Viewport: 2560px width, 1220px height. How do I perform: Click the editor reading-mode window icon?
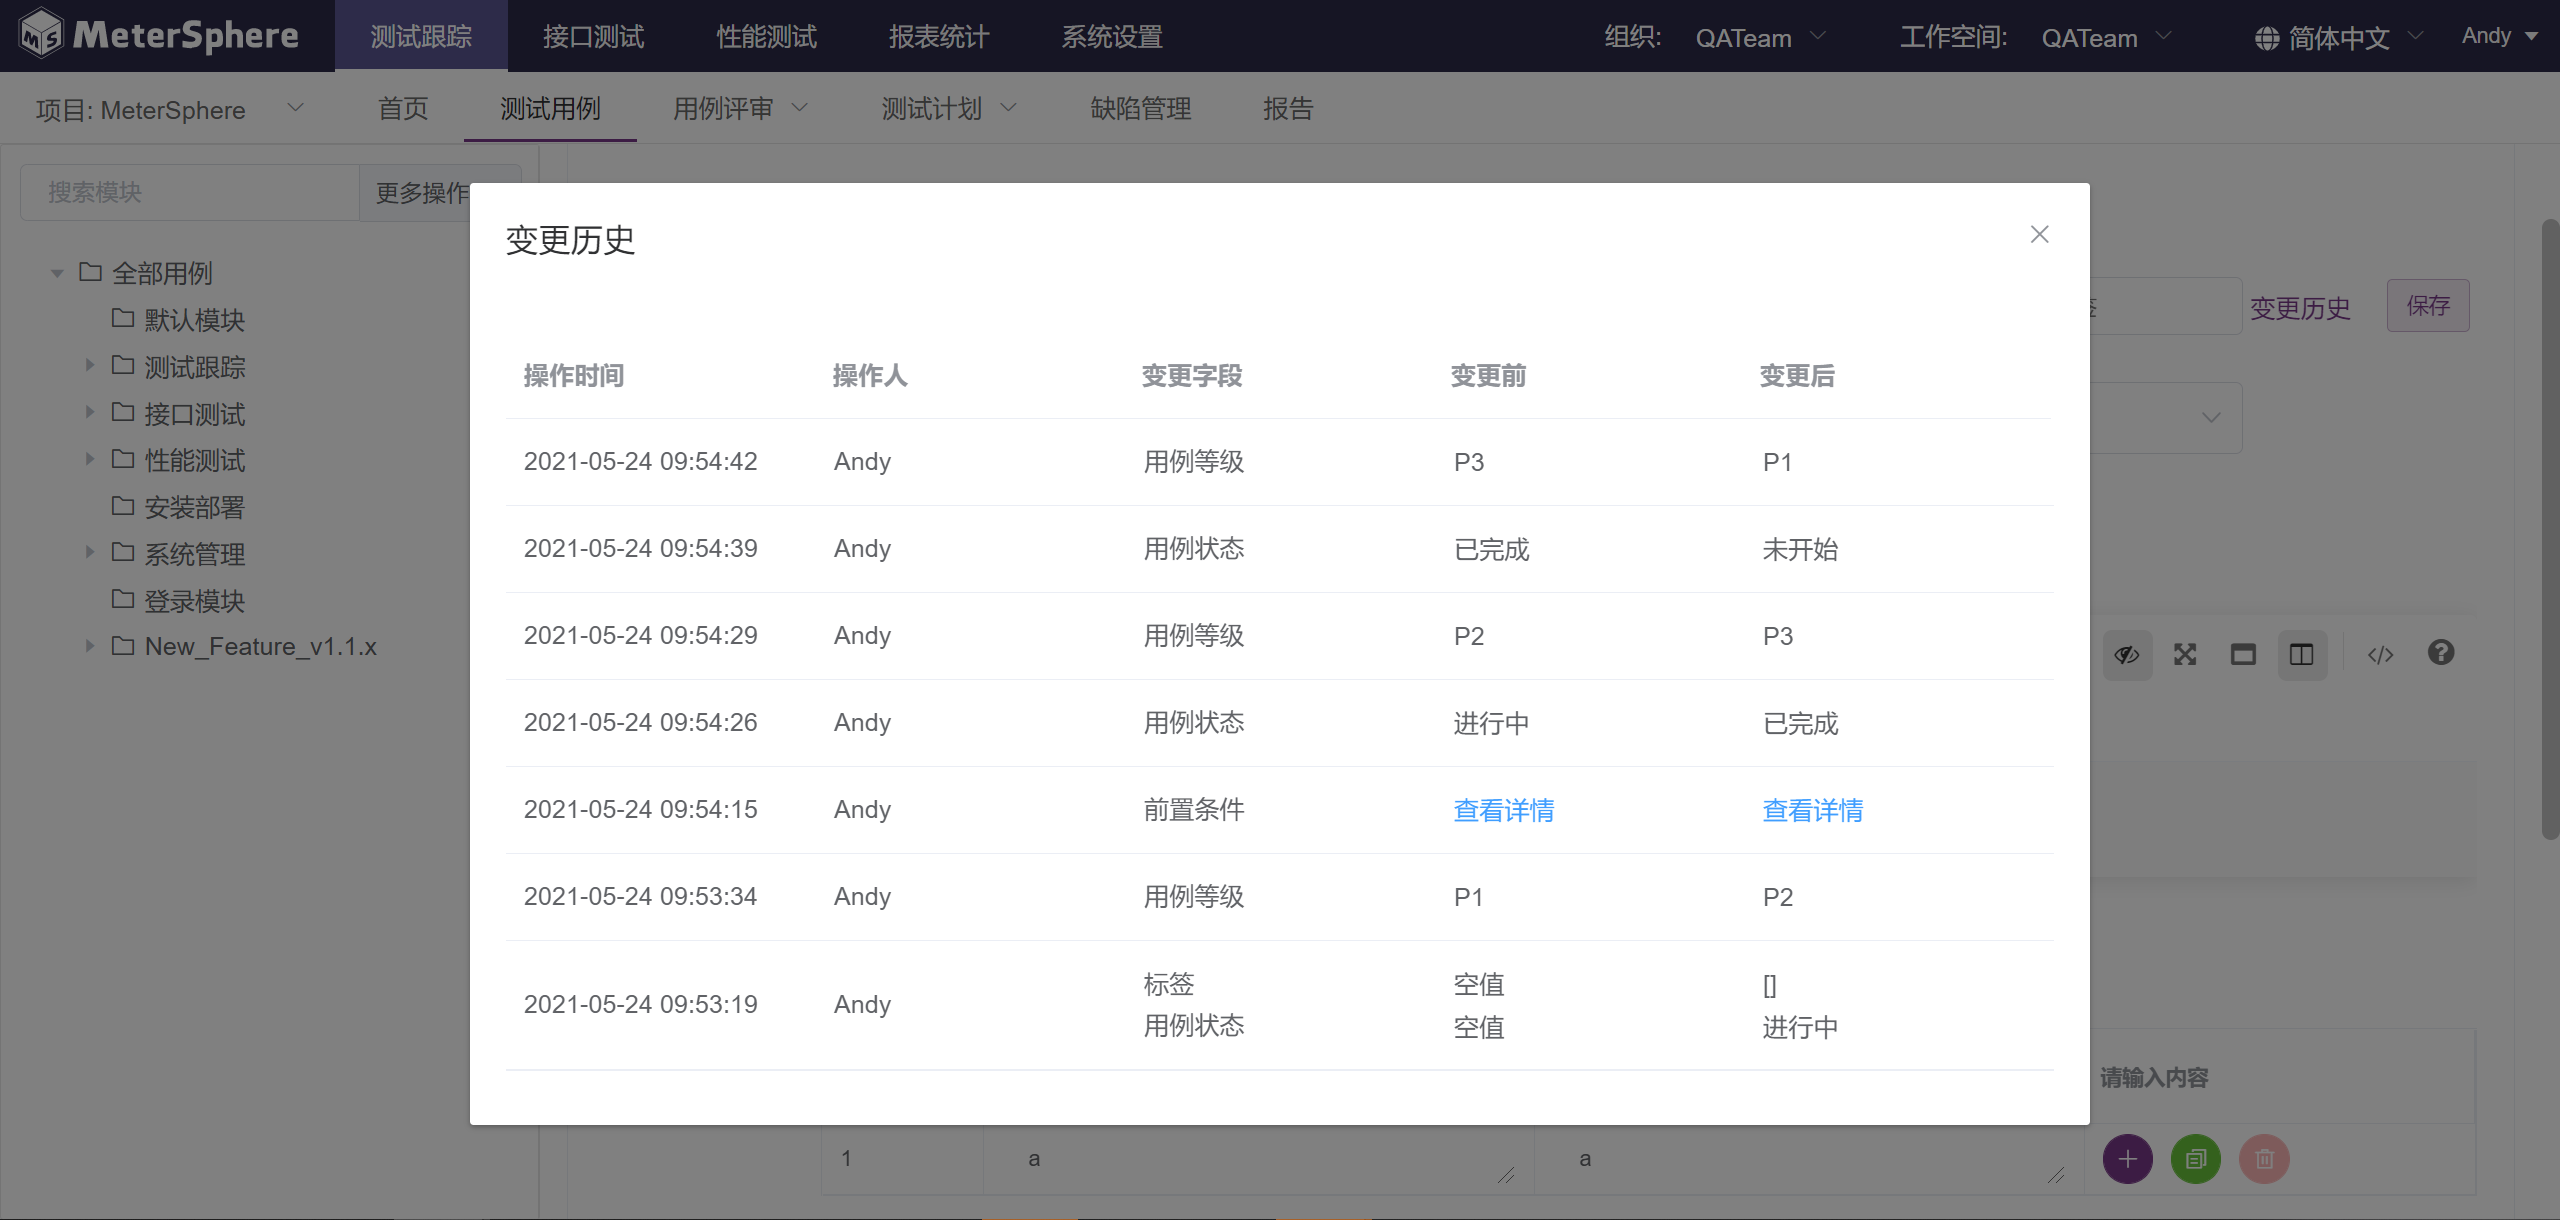pos(2243,655)
